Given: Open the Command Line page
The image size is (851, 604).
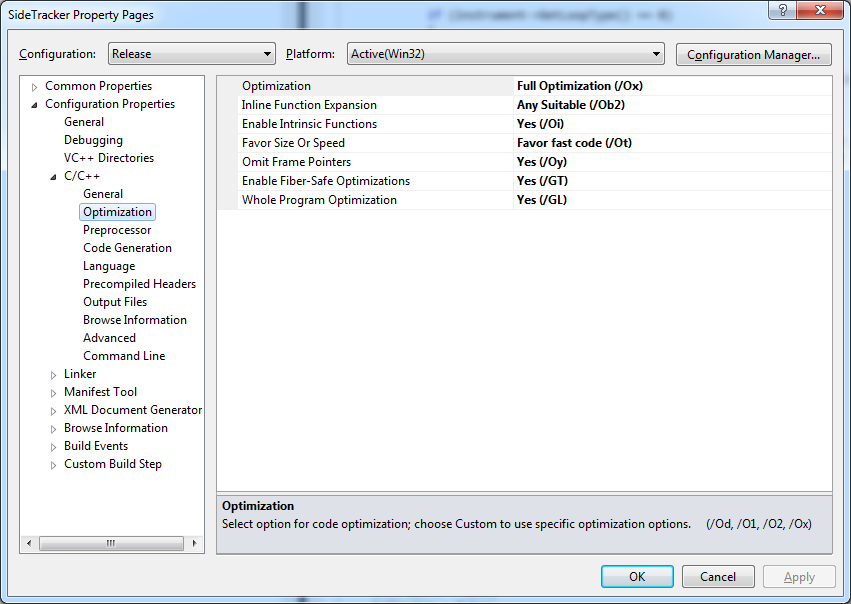Looking at the screenshot, I should click(124, 355).
